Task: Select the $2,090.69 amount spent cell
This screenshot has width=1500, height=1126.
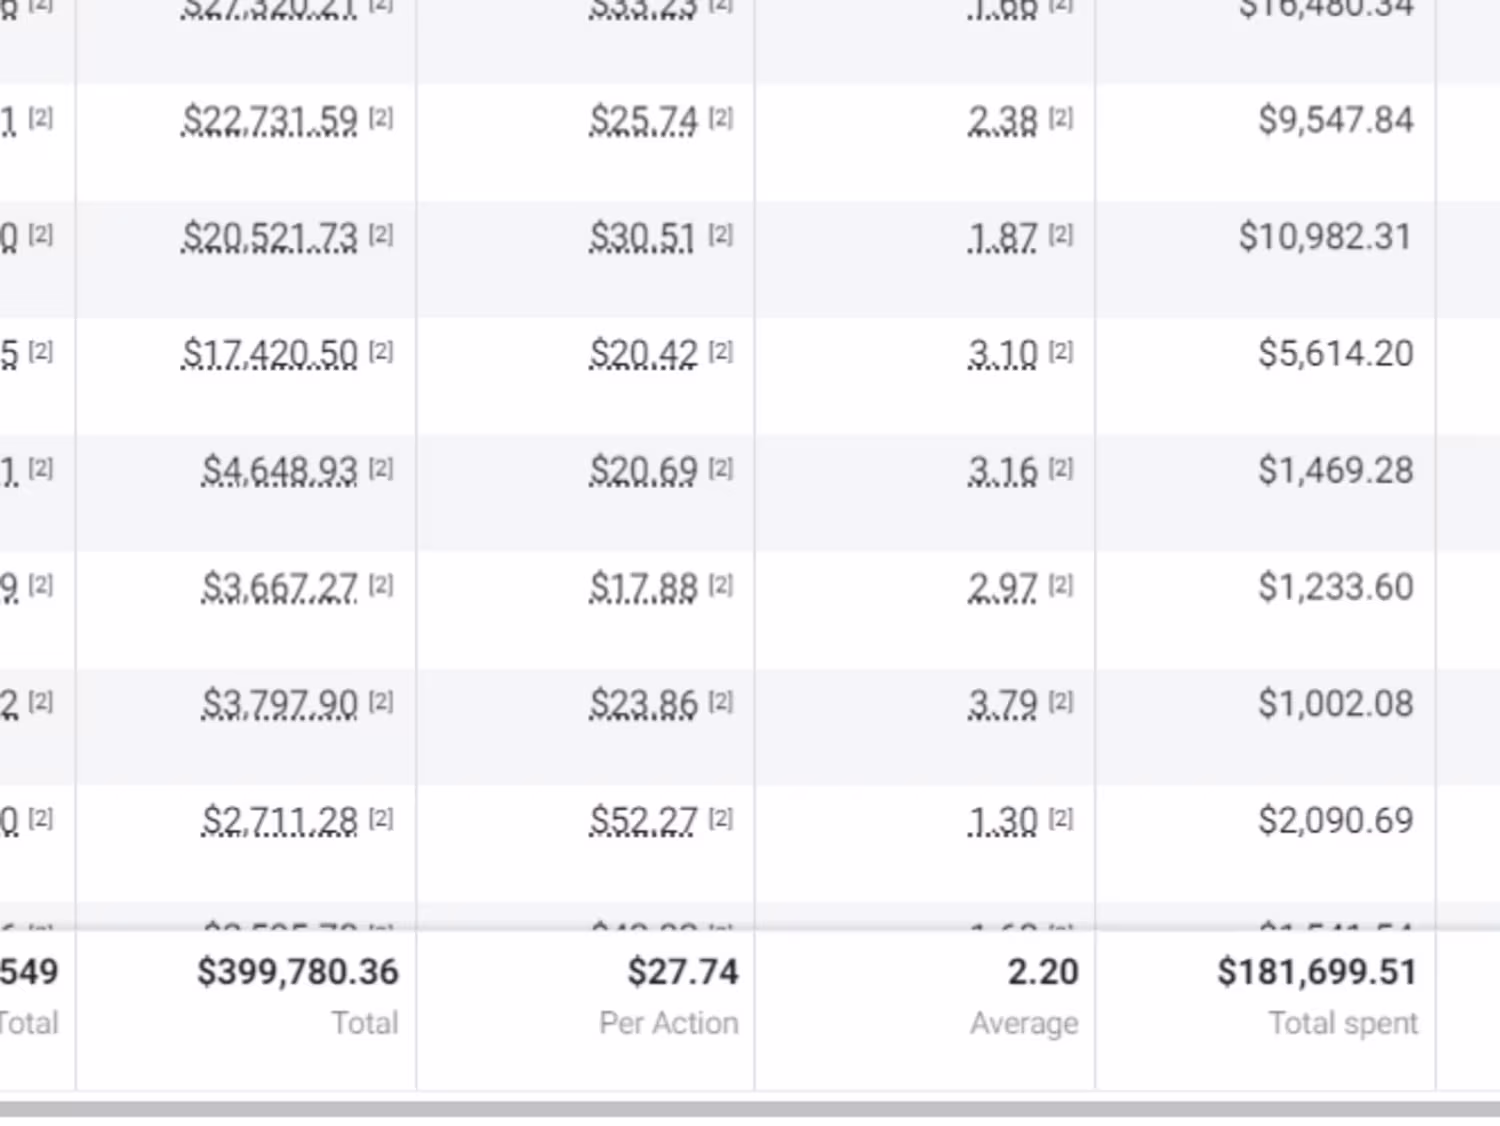Action: tap(1336, 821)
